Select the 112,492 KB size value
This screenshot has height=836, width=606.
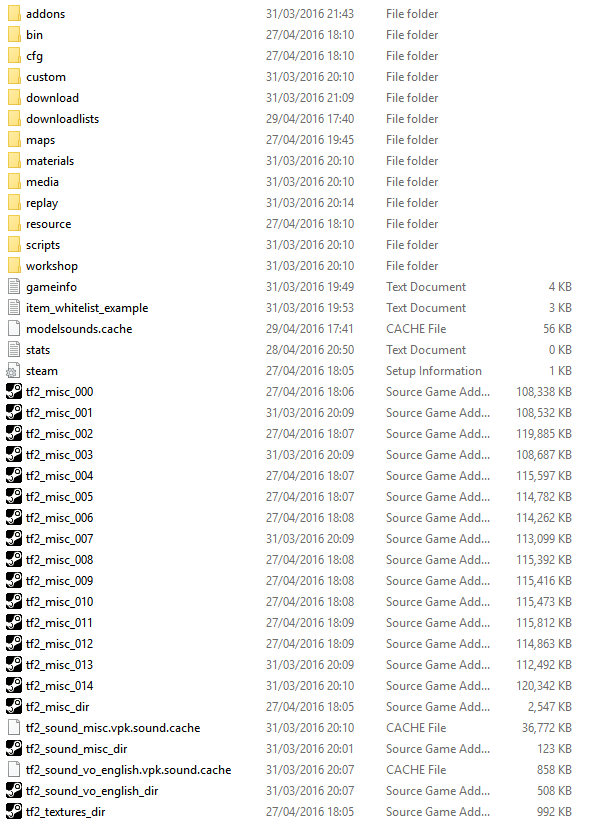pos(544,665)
